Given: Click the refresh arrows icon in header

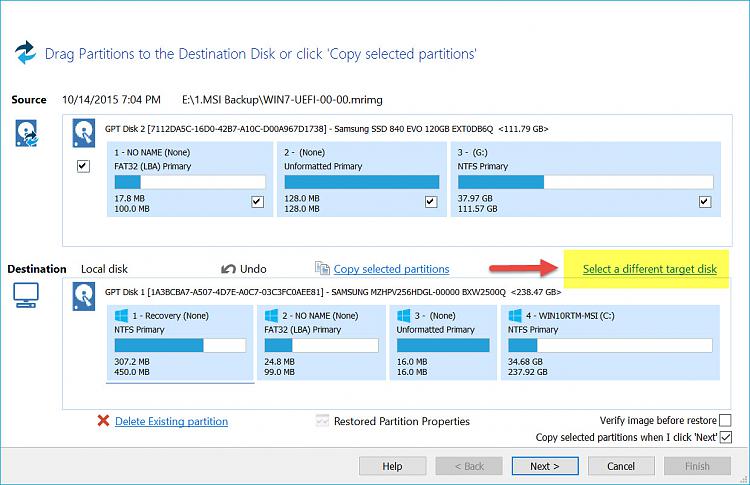Looking at the screenshot, I should (26, 52).
